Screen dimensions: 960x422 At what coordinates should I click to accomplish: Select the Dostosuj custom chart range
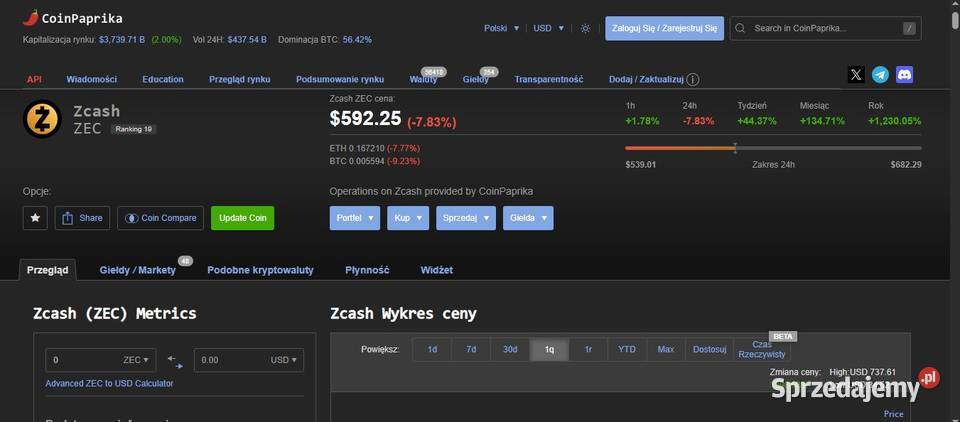click(x=710, y=349)
